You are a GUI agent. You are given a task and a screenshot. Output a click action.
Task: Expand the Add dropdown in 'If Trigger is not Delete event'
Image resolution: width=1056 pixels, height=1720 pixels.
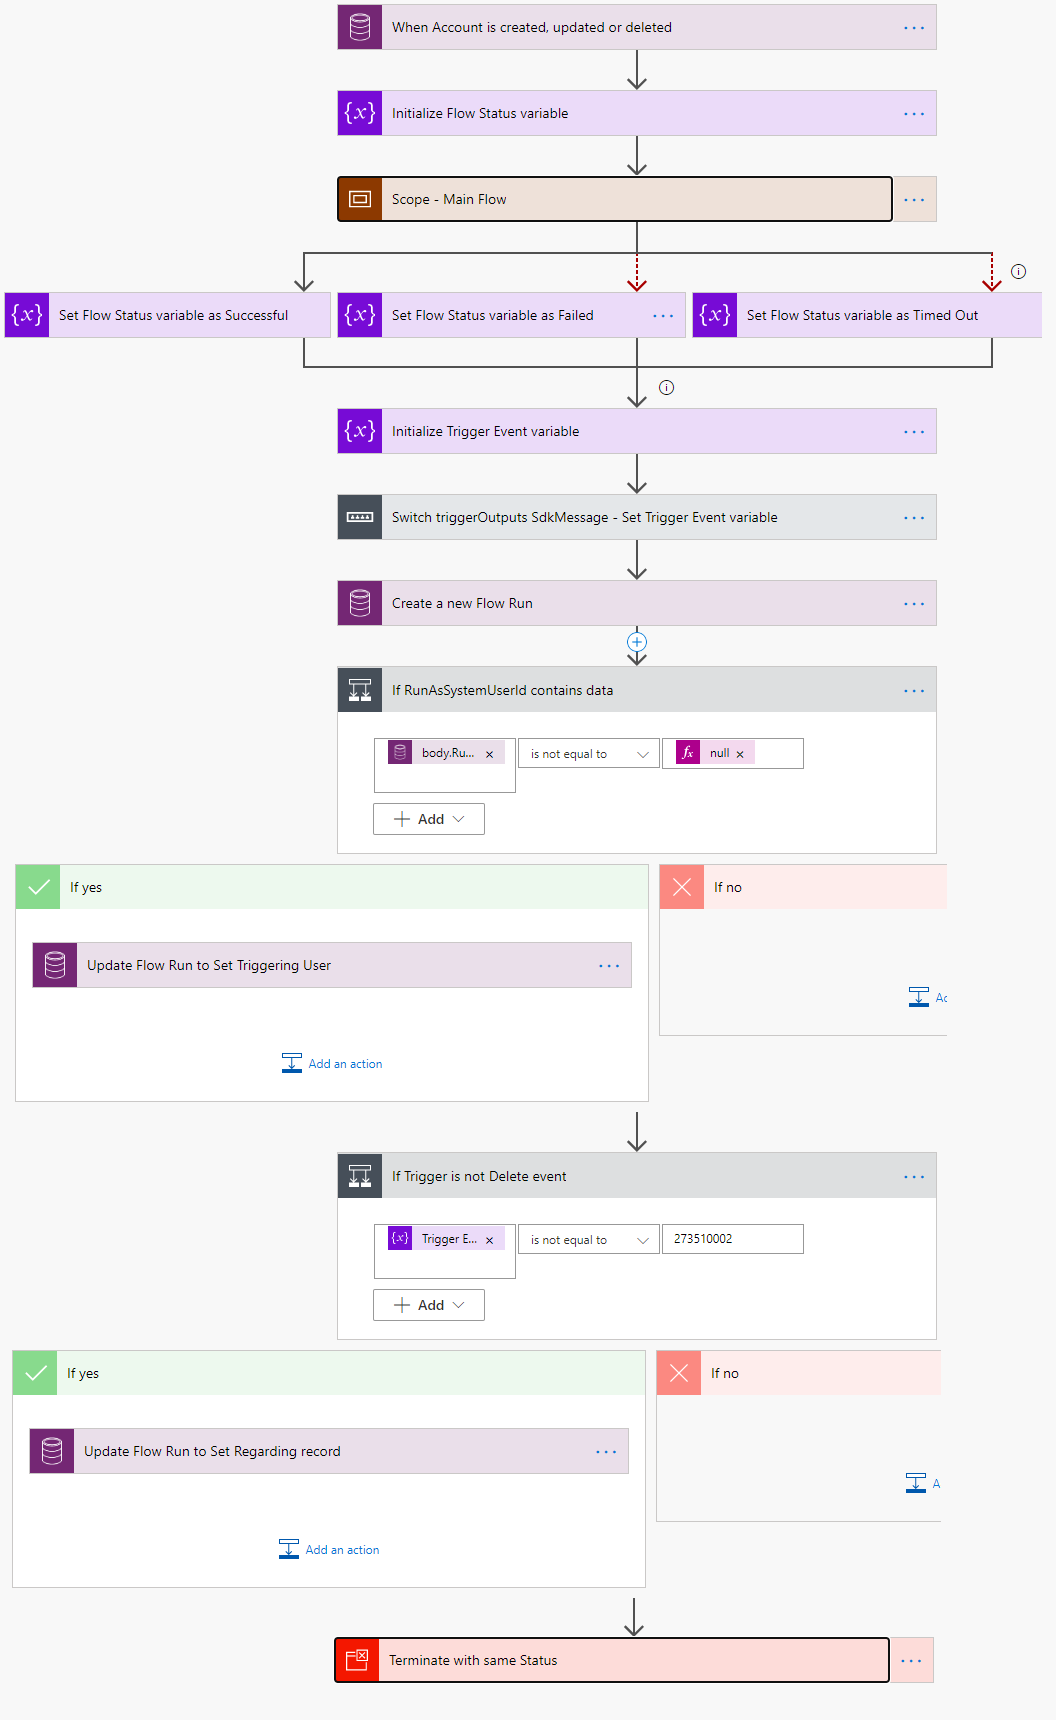[428, 1305]
